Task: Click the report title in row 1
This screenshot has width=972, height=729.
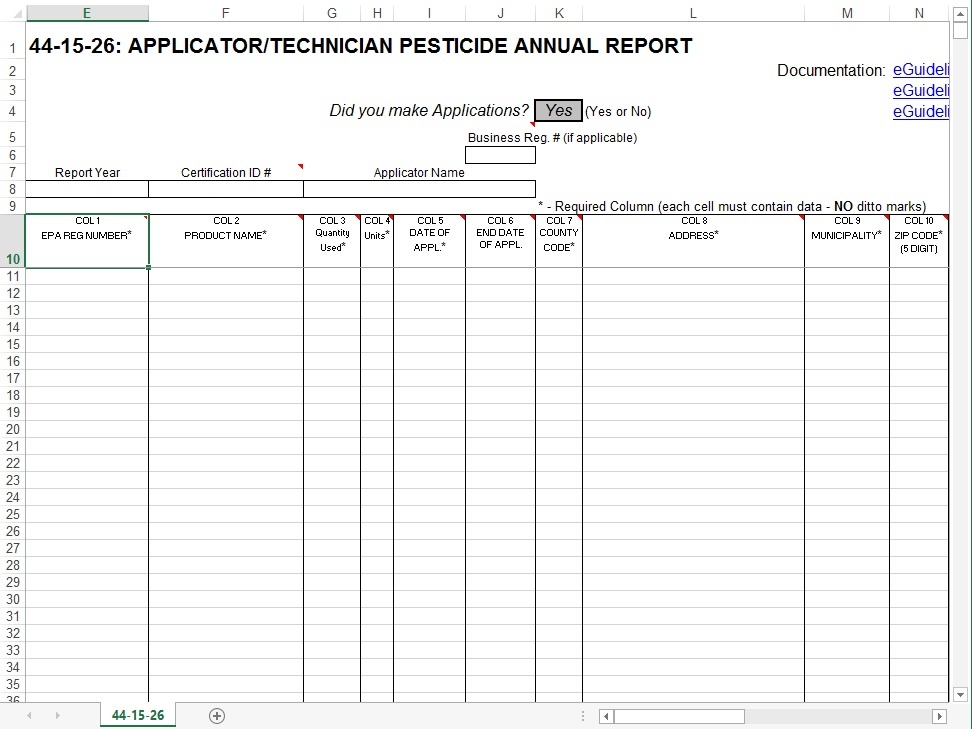Action: pyautogui.click(x=360, y=46)
